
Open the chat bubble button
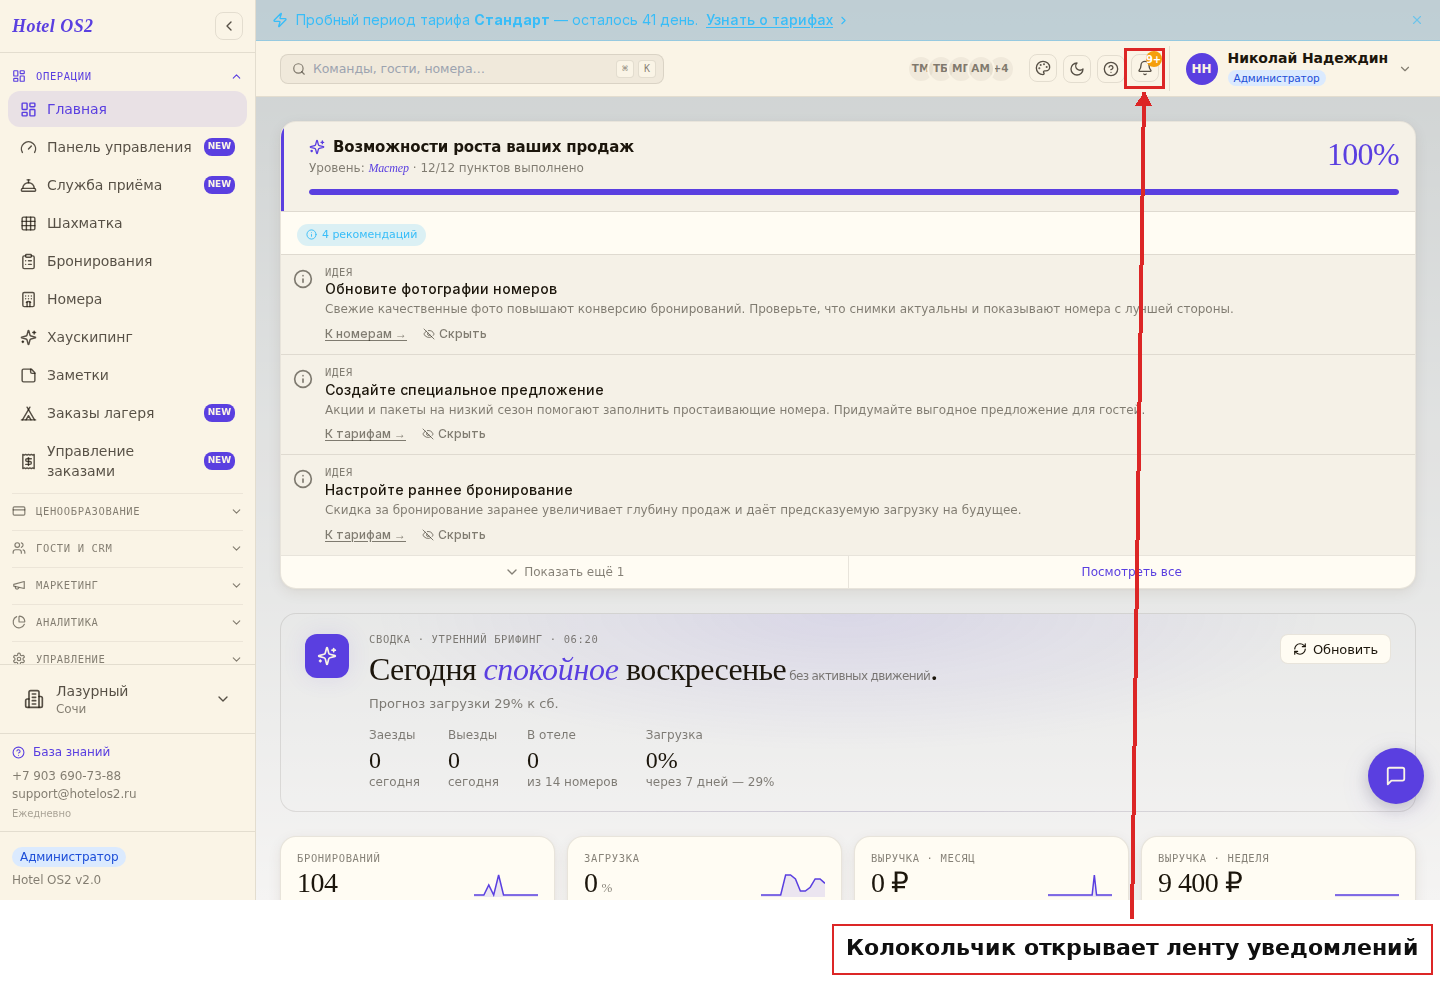coord(1396,776)
